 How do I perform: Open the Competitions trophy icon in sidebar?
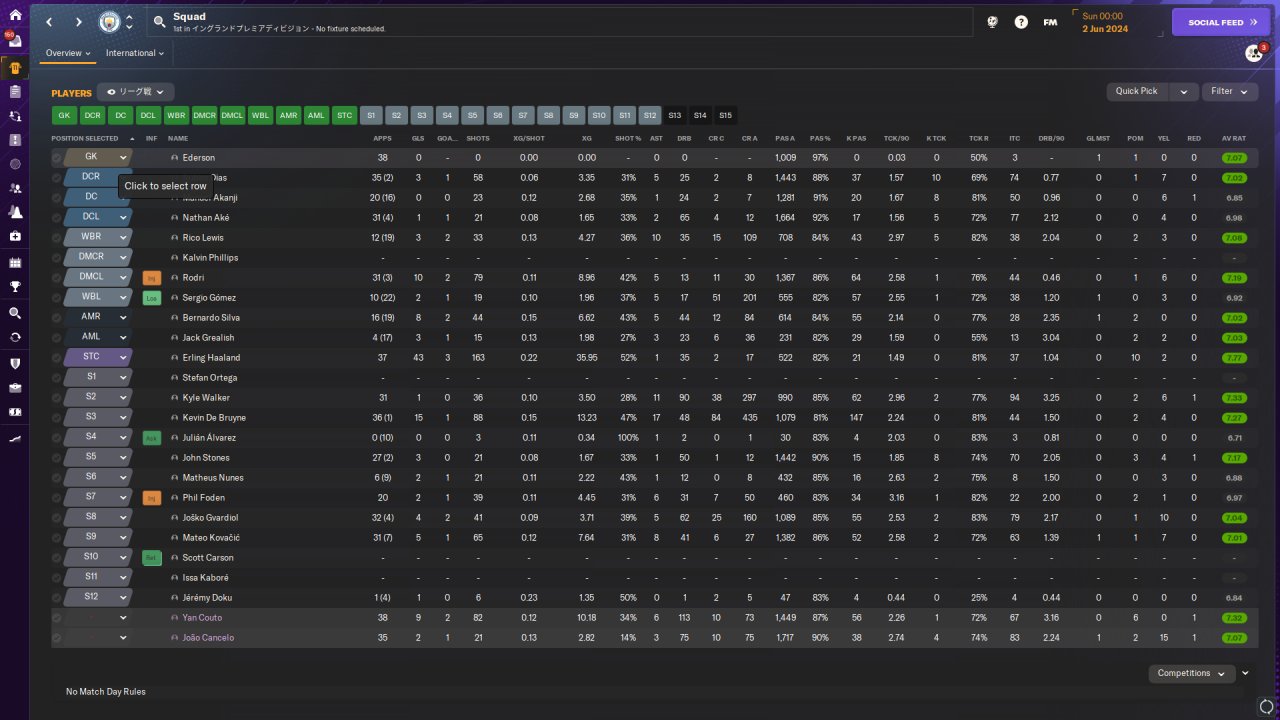(x=15, y=287)
